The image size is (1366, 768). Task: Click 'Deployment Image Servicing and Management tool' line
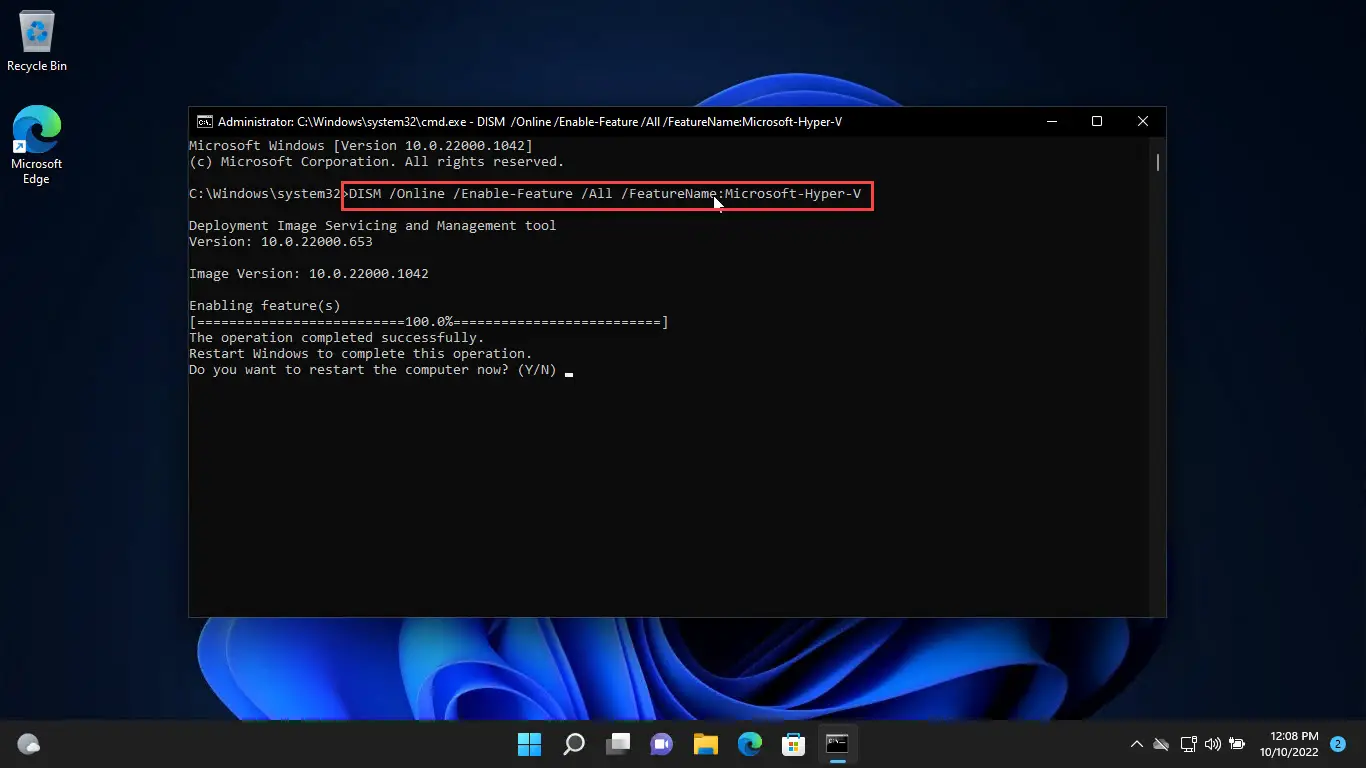pyautogui.click(x=372, y=226)
